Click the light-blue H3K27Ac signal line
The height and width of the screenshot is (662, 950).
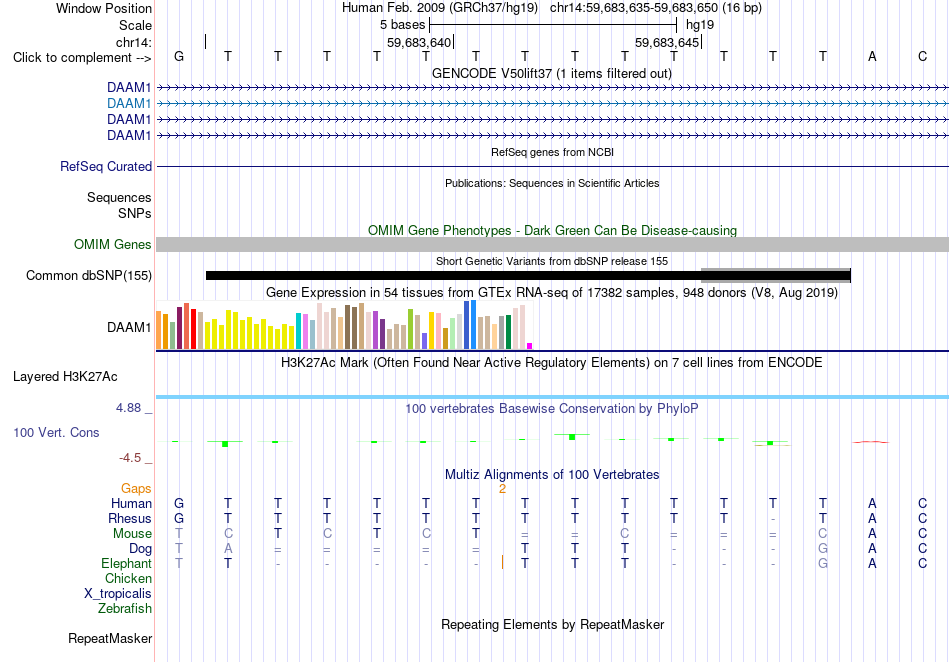click(x=552, y=397)
